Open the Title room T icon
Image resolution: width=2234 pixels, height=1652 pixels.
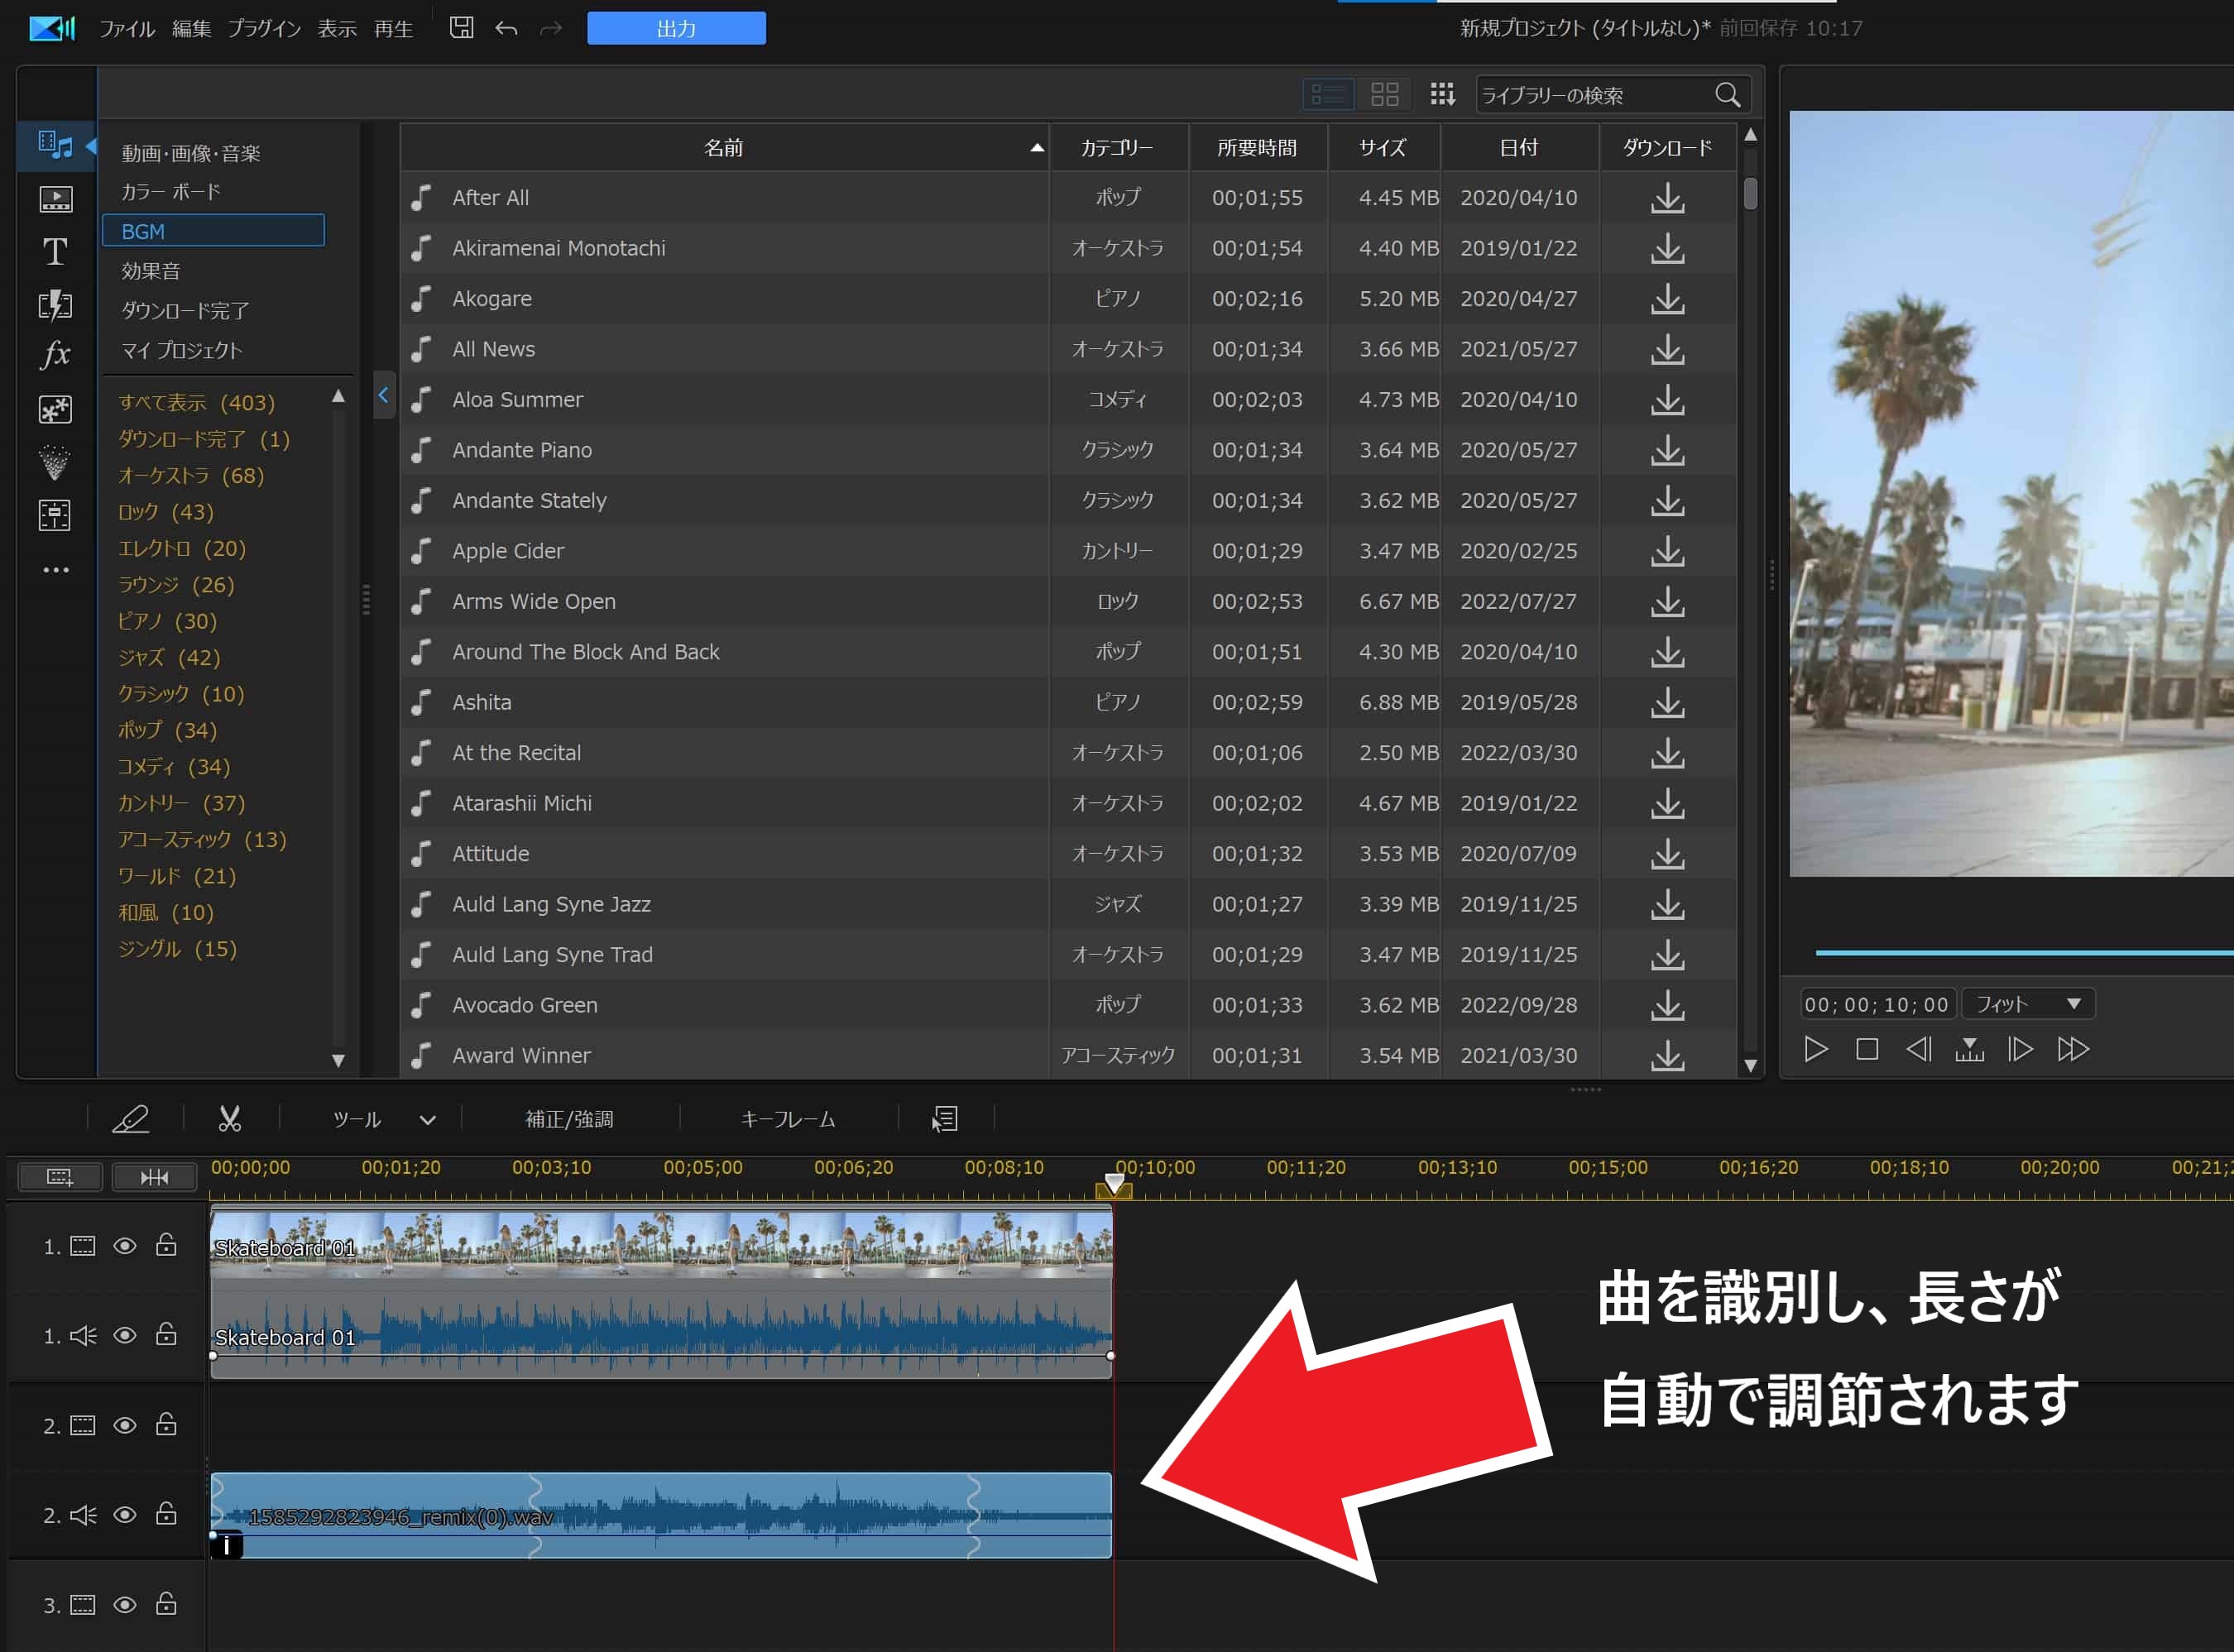click(x=55, y=251)
